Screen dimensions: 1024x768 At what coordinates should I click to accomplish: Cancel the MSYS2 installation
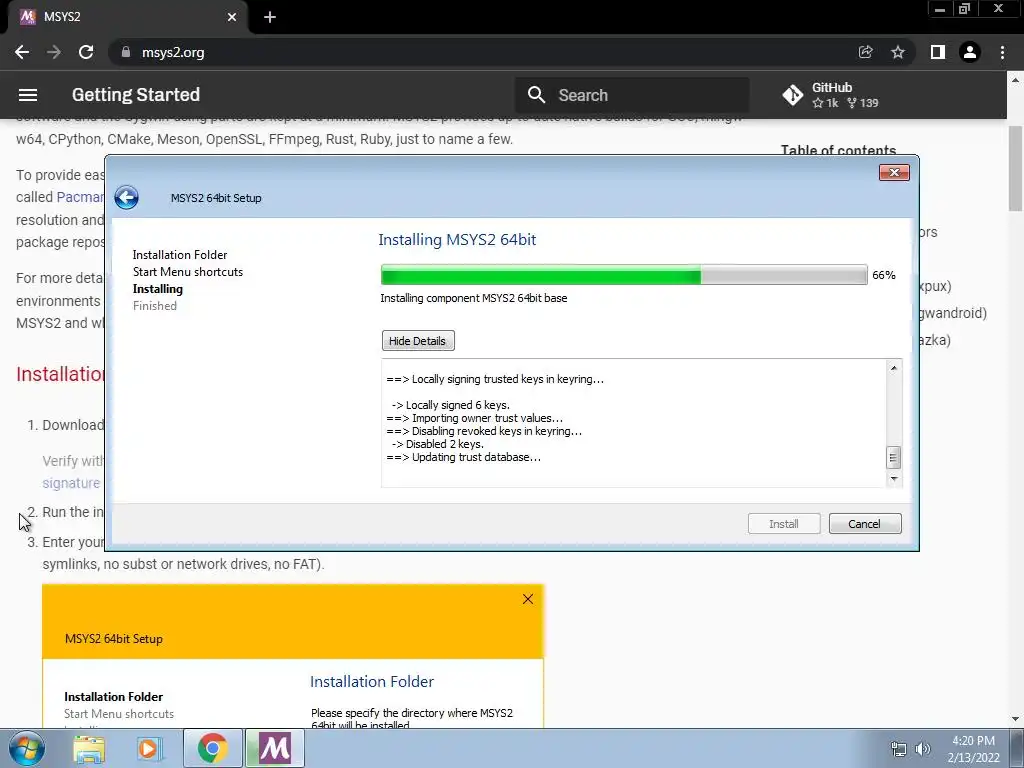[865, 524]
